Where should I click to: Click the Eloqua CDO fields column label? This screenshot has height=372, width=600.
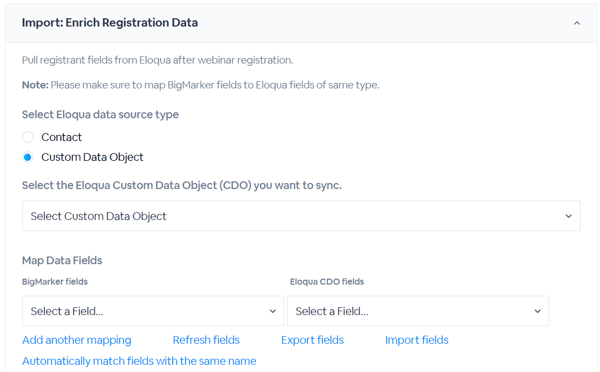327,282
